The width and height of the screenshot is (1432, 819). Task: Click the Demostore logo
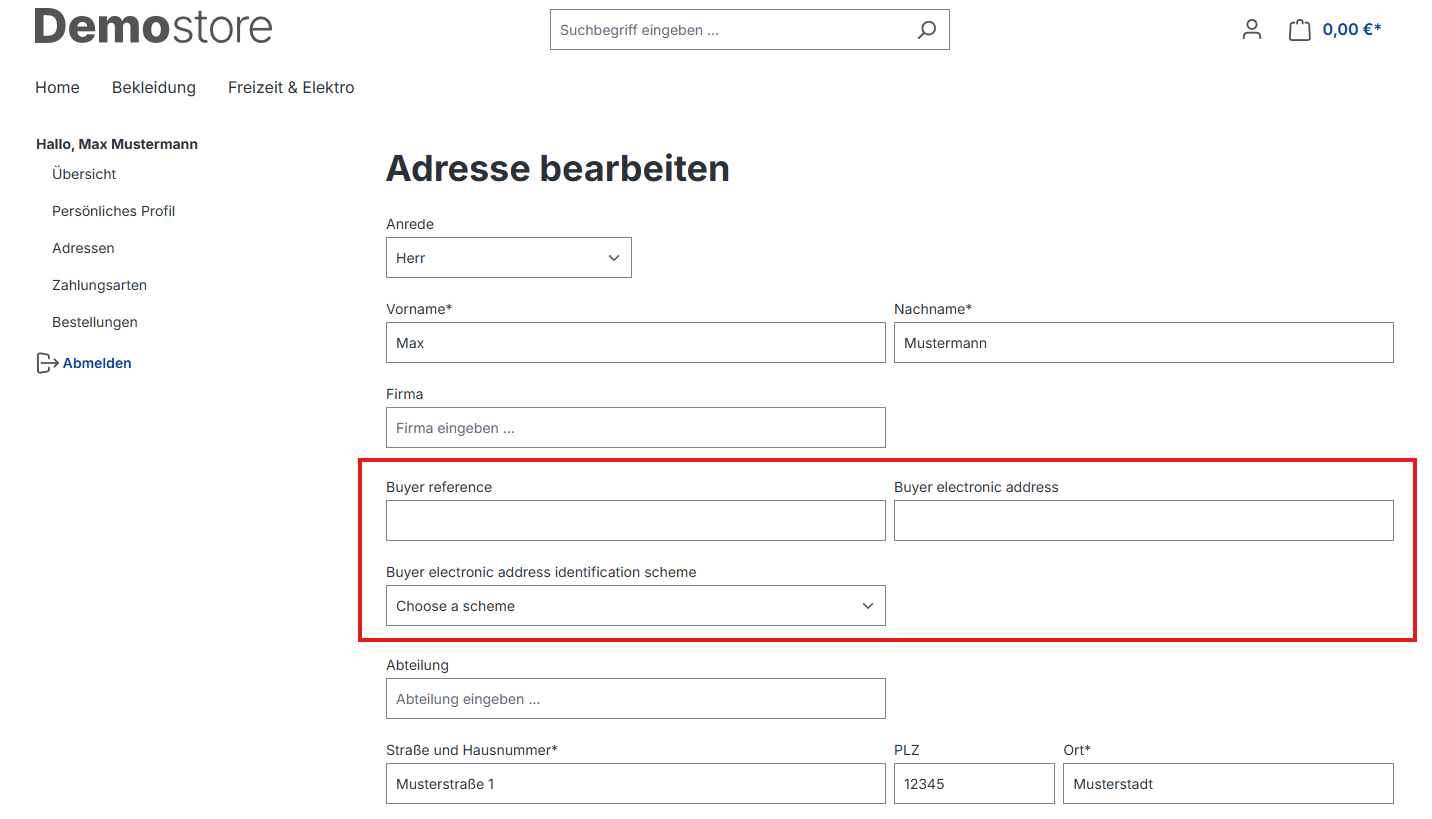pos(153,27)
